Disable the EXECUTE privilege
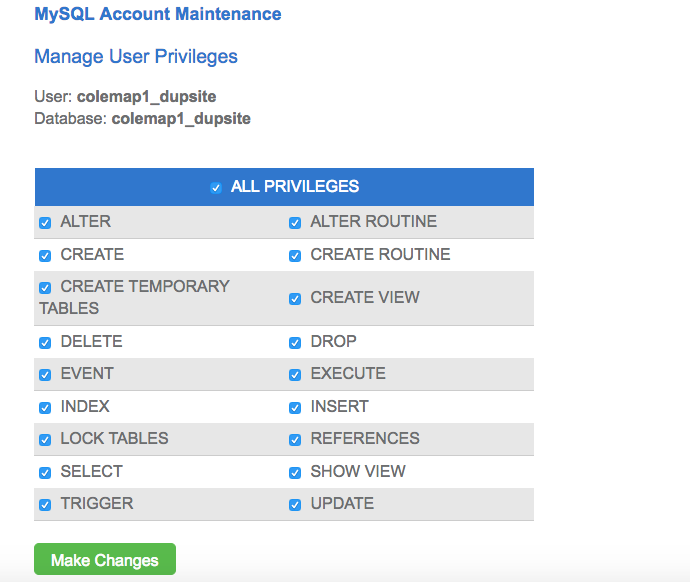The height and width of the screenshot is (582, 690). tap(295, 375)
